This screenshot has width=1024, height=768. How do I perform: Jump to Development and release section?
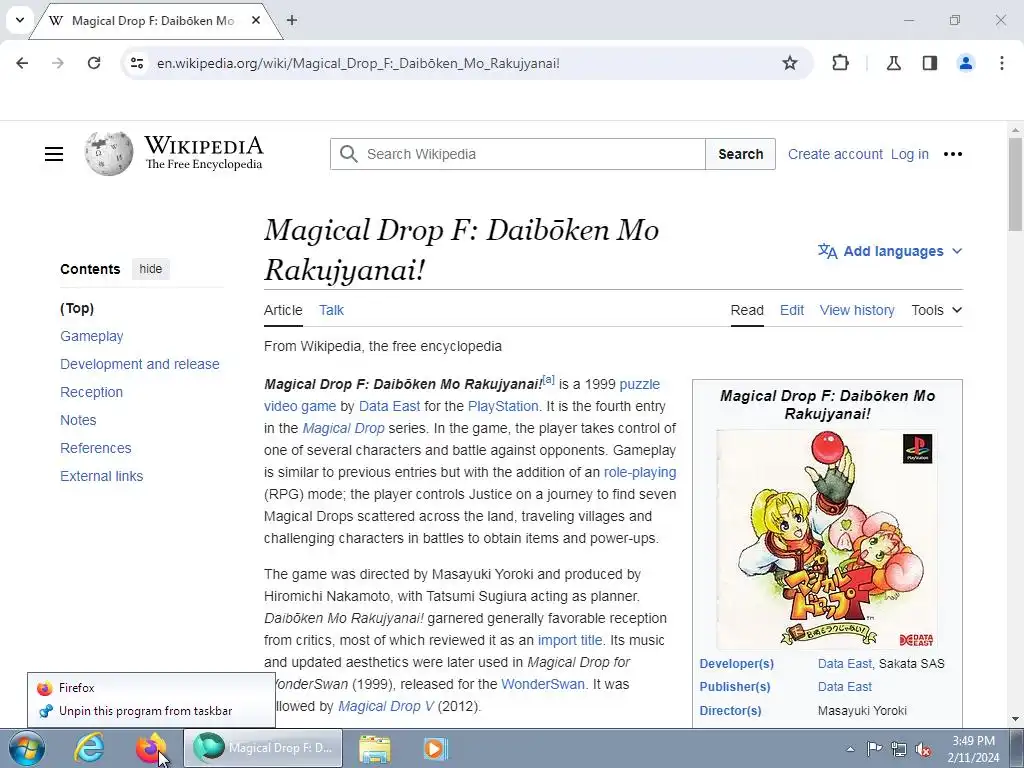(140, 364)
